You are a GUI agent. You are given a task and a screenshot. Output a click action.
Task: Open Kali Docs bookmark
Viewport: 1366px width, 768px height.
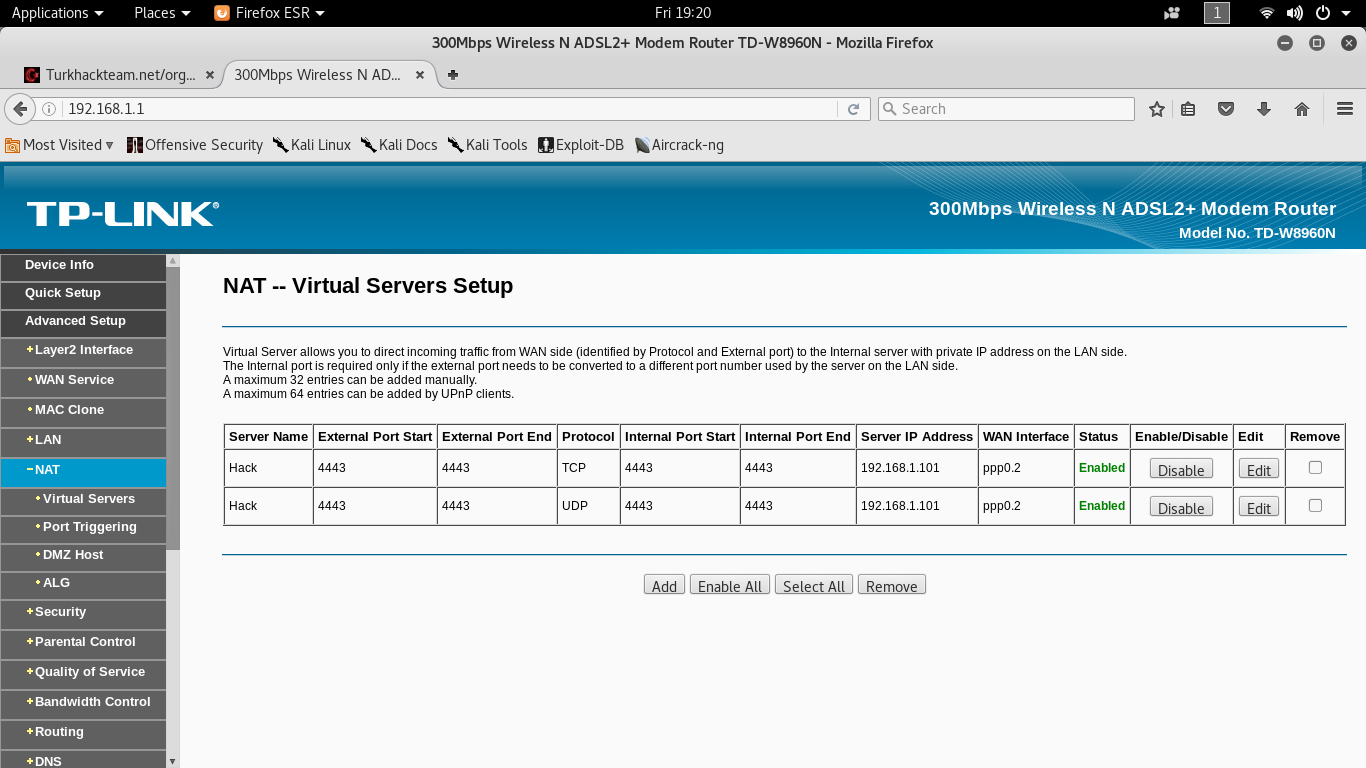click(399, 145)
